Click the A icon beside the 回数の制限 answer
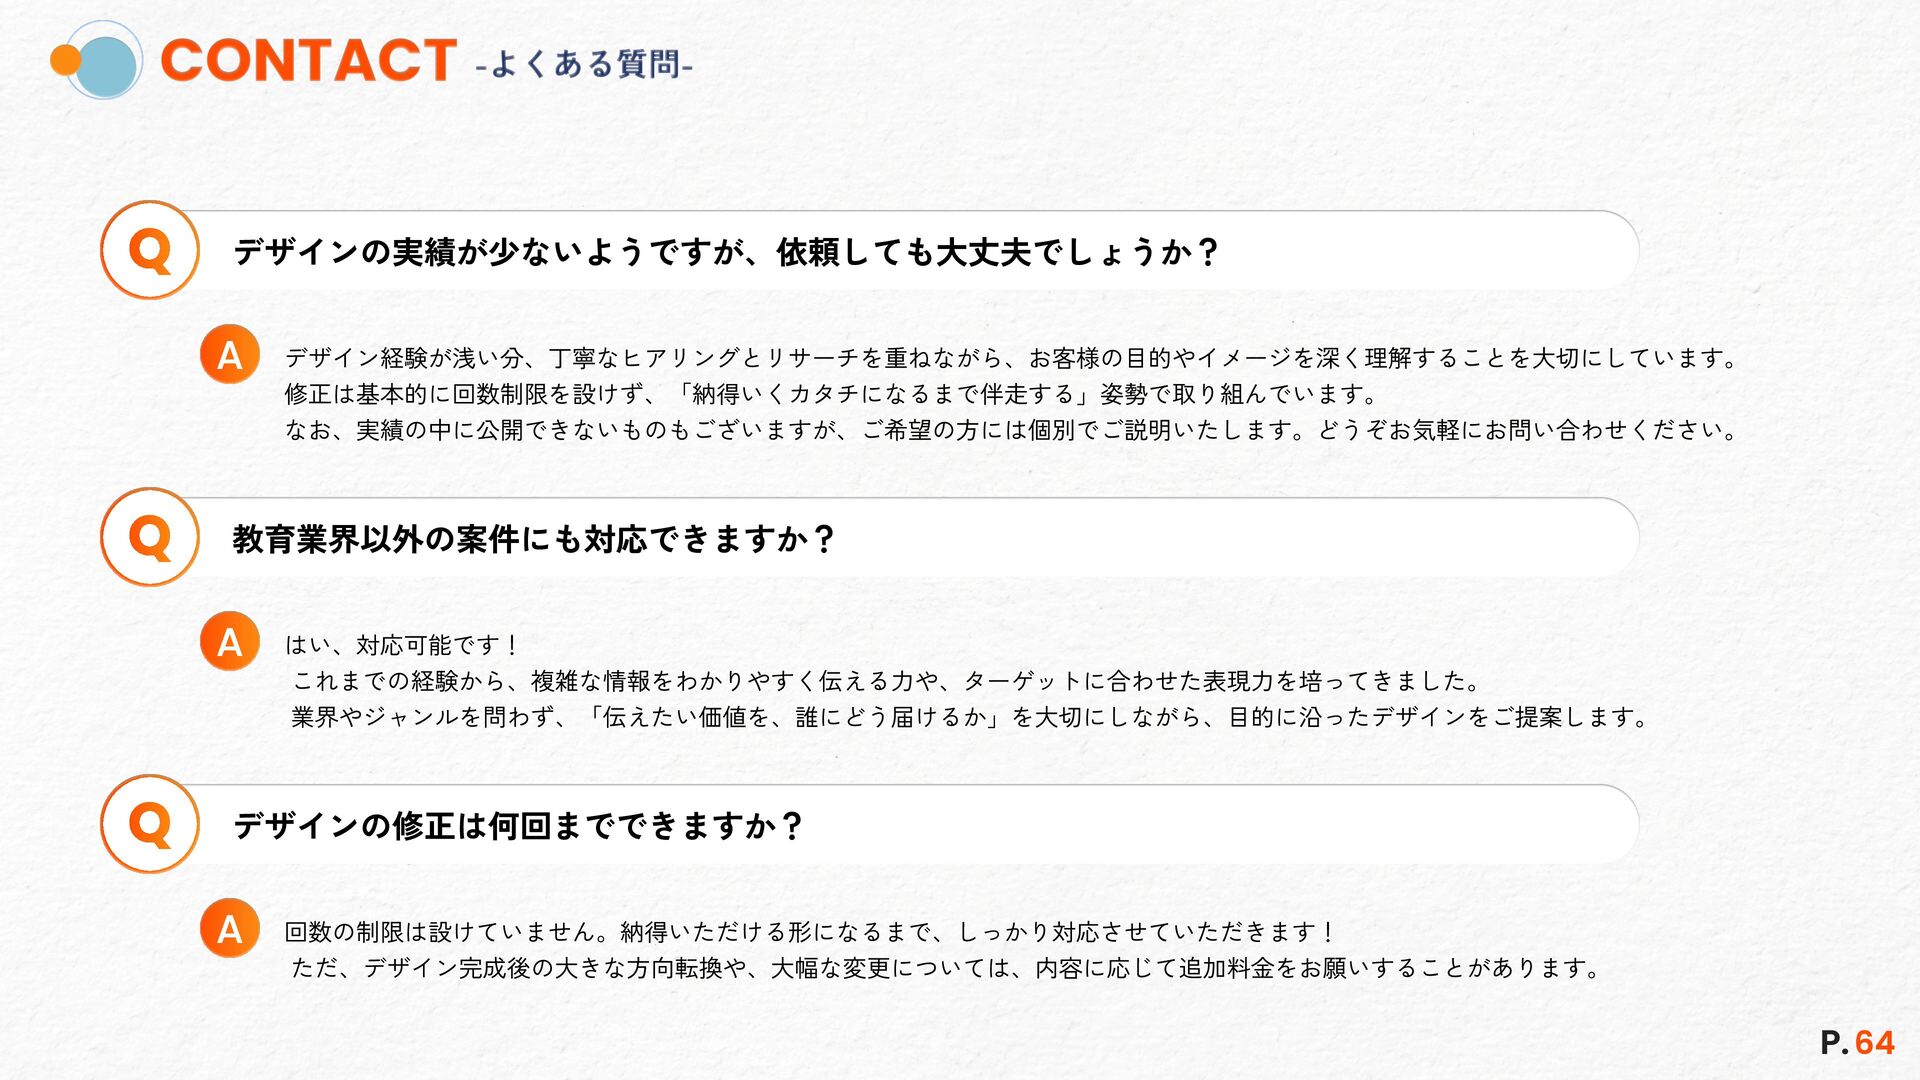This screenshot has width=1920, height=1080. tap(230, 928)
